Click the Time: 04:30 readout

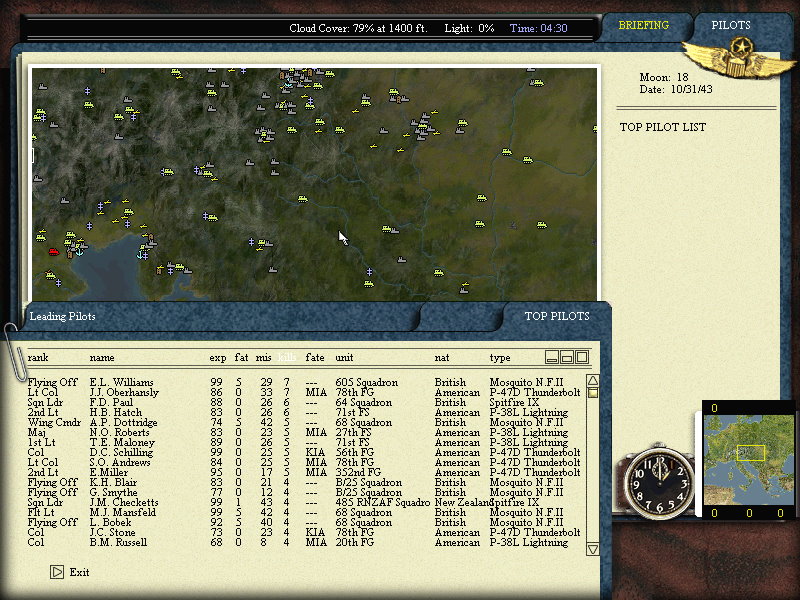[538, 29]
